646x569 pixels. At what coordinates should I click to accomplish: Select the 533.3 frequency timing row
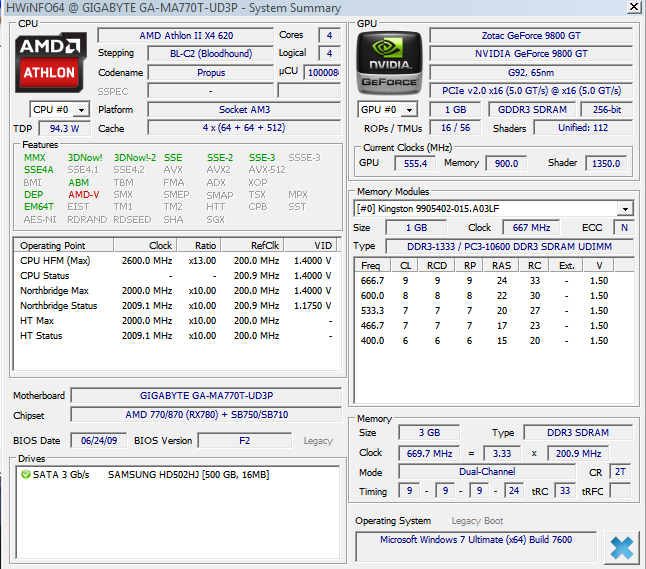(494, 311)
